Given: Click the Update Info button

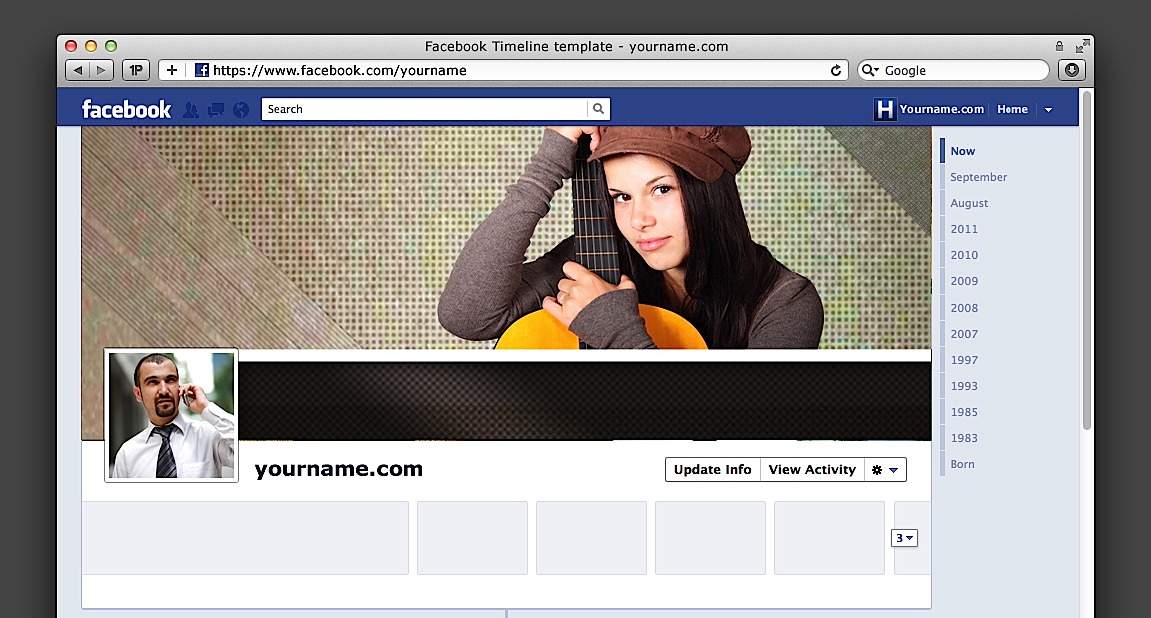Looking at the screenshot, I should click(713, 470).
